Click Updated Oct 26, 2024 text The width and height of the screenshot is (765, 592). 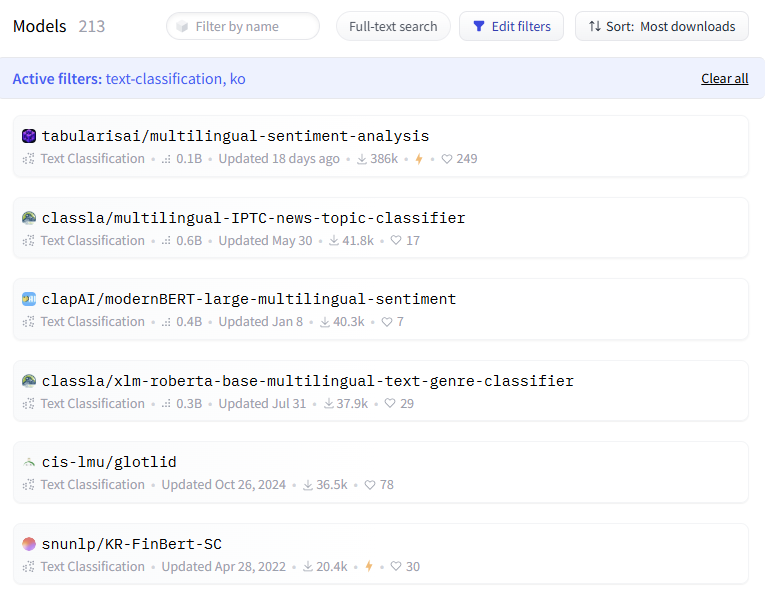click(x=223, y=485)
